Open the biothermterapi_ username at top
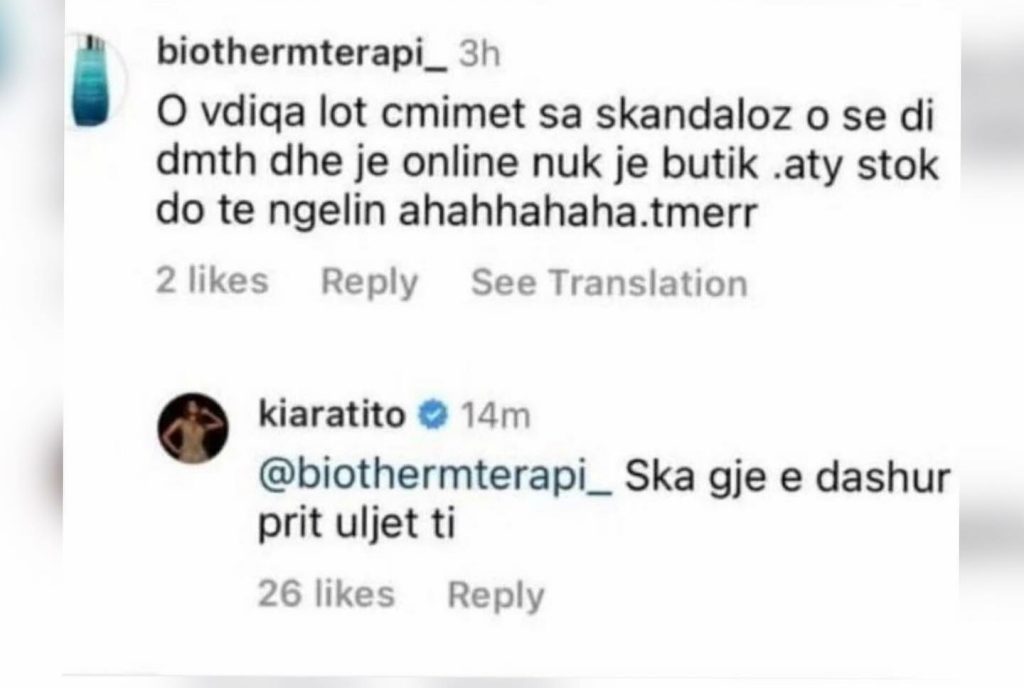Viewport: 1024px width, 688px height. [302, 52]
